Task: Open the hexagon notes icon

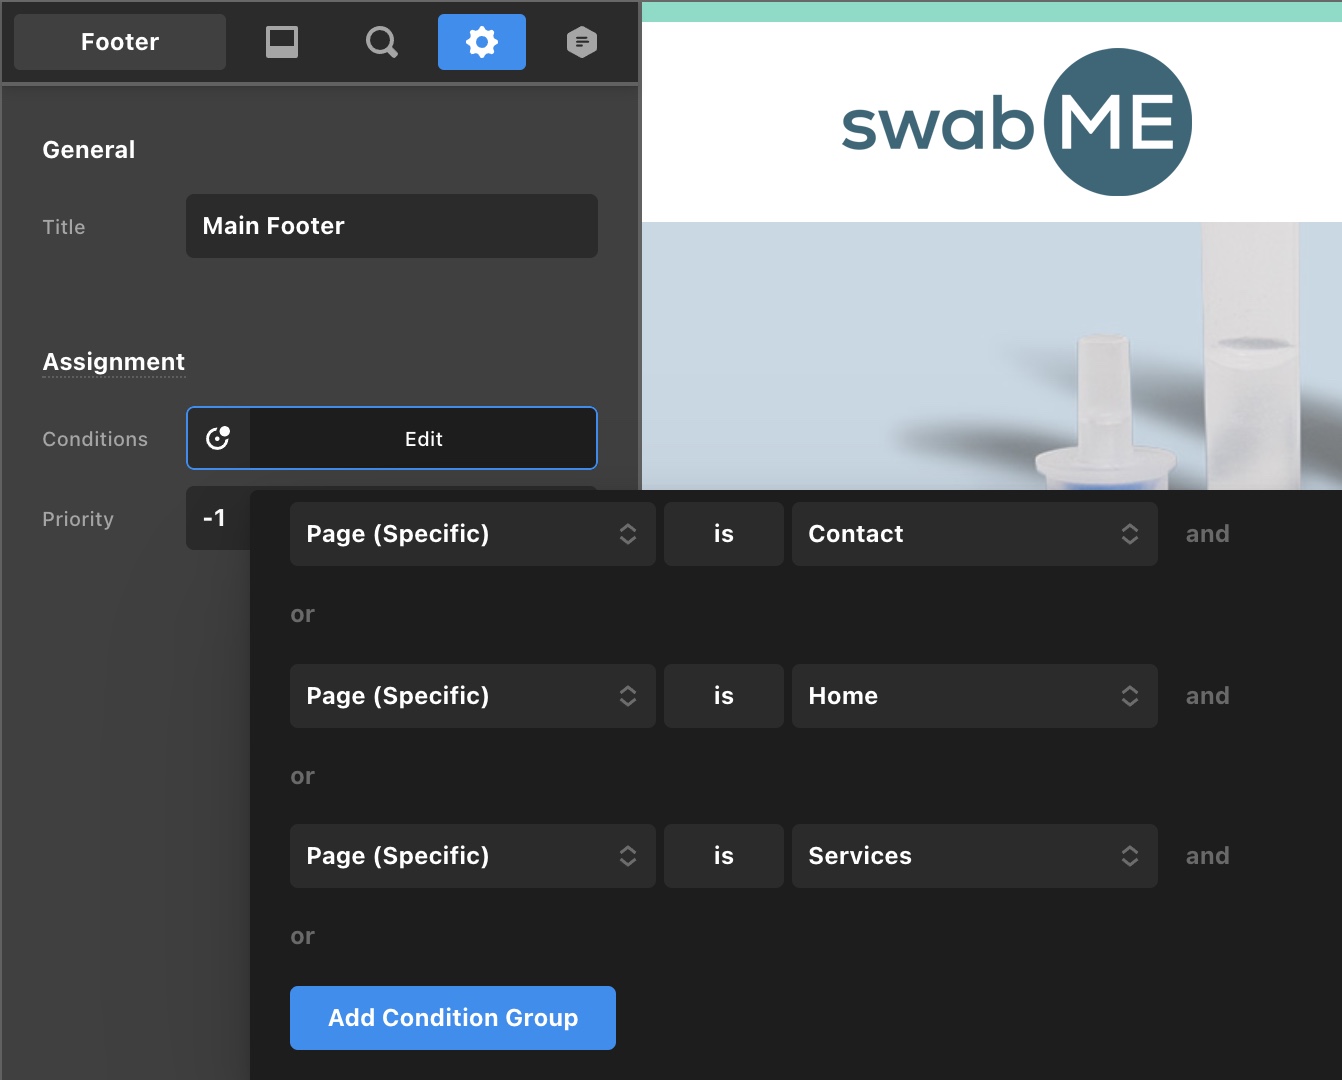Action: coord(582,42)
